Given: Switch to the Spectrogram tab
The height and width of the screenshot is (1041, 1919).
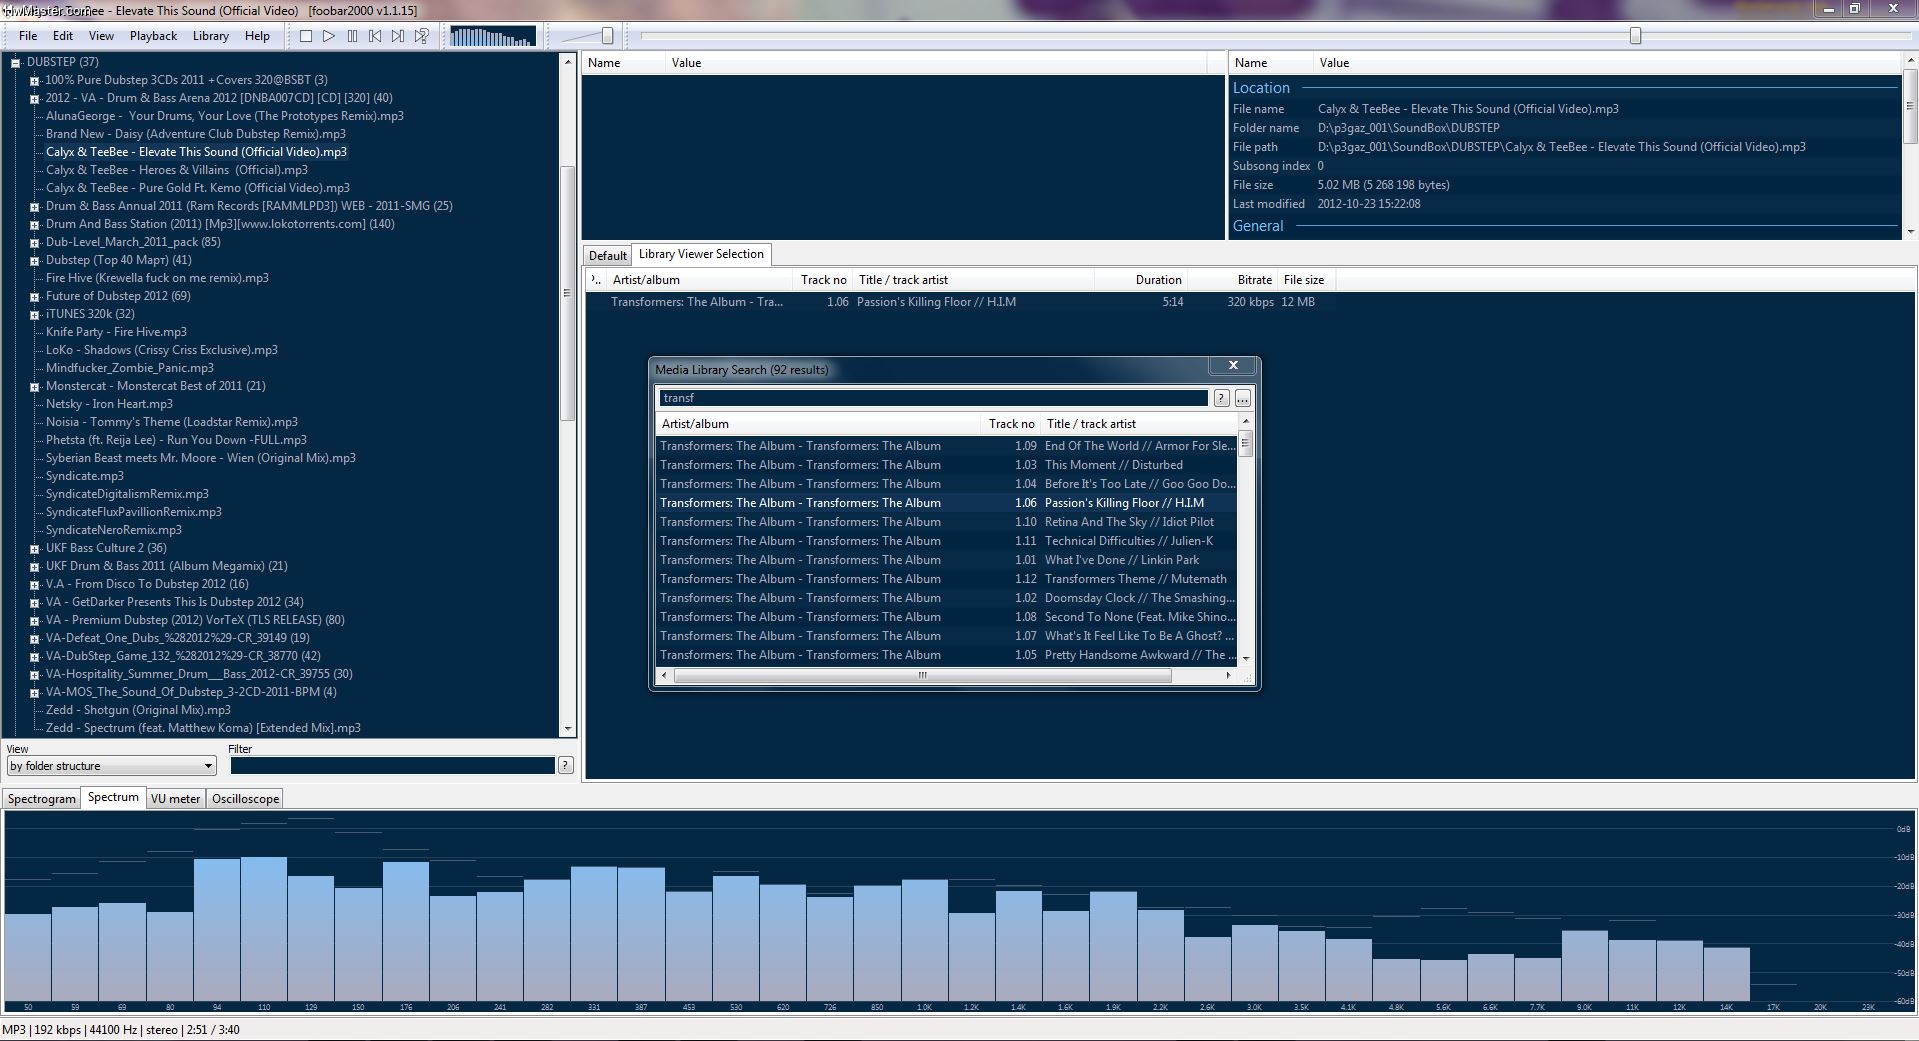Looking at the screenshot, I should click(42, 799).
